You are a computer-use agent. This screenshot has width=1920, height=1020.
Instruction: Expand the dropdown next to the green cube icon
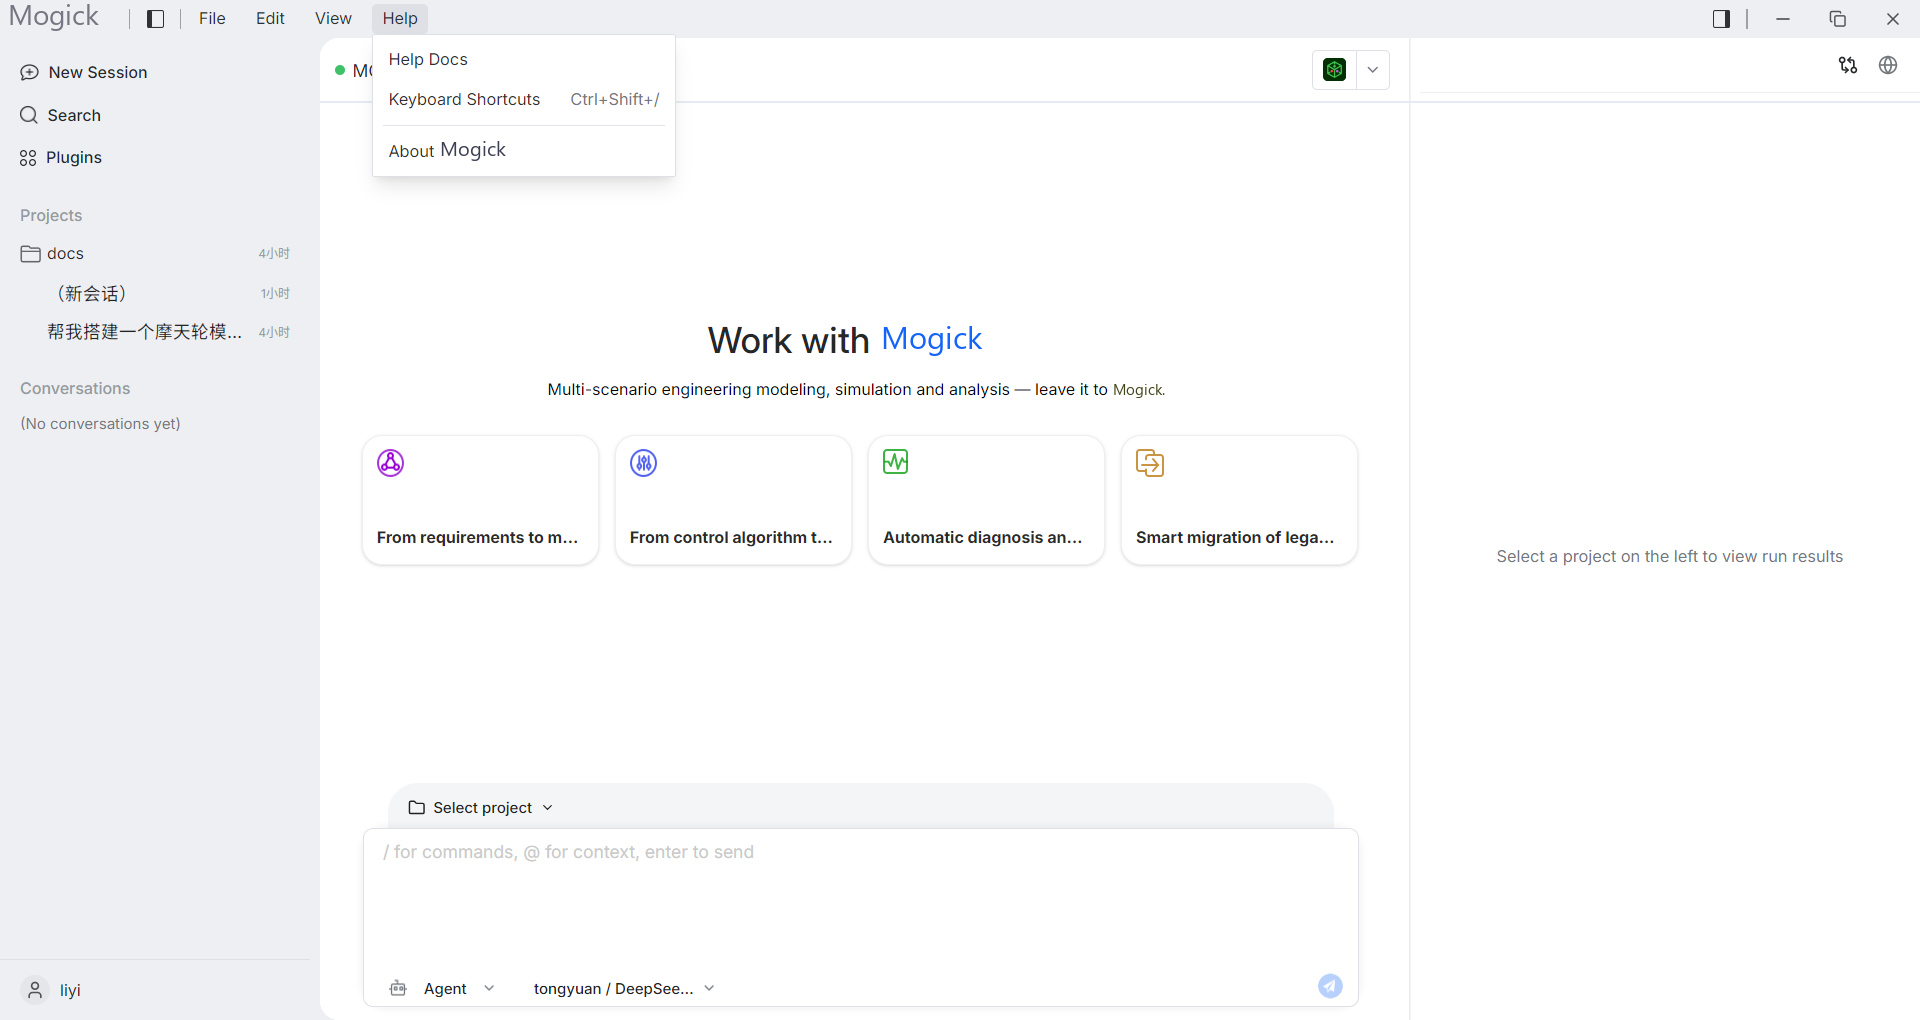pyautogui.click(x=1373, y=70)
